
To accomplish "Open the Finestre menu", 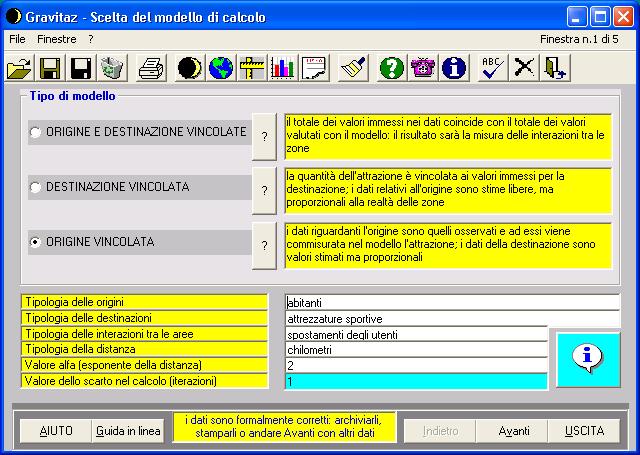I will click(x=56, y=38).
